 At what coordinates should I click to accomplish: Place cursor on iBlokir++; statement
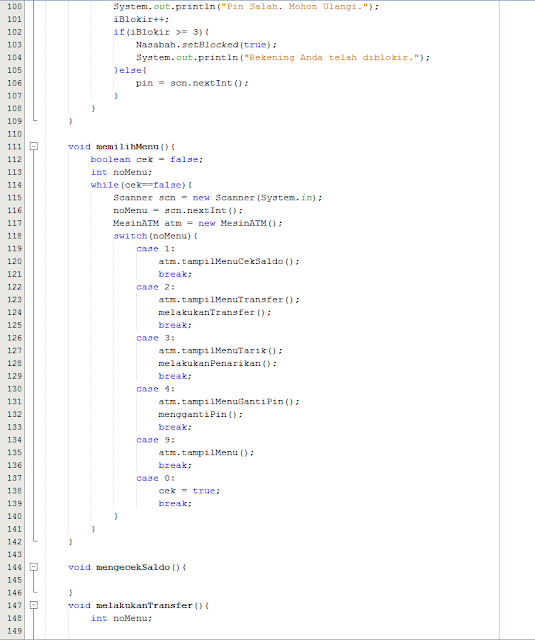click(141, 19)
